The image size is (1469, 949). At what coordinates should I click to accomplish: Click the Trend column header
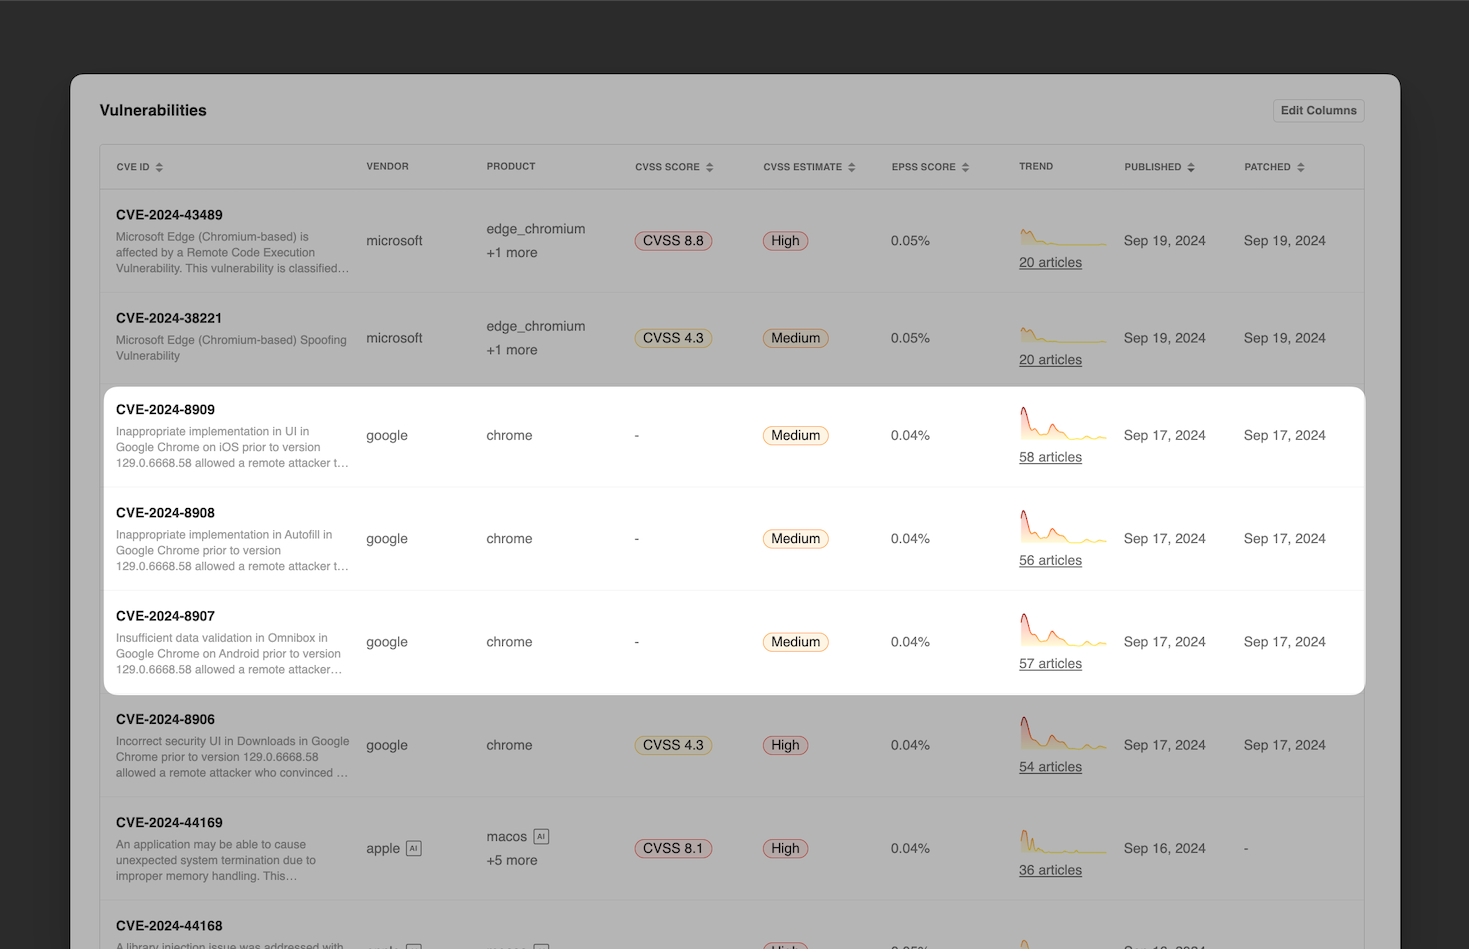pyautogui.click(x=1036, y=167)
